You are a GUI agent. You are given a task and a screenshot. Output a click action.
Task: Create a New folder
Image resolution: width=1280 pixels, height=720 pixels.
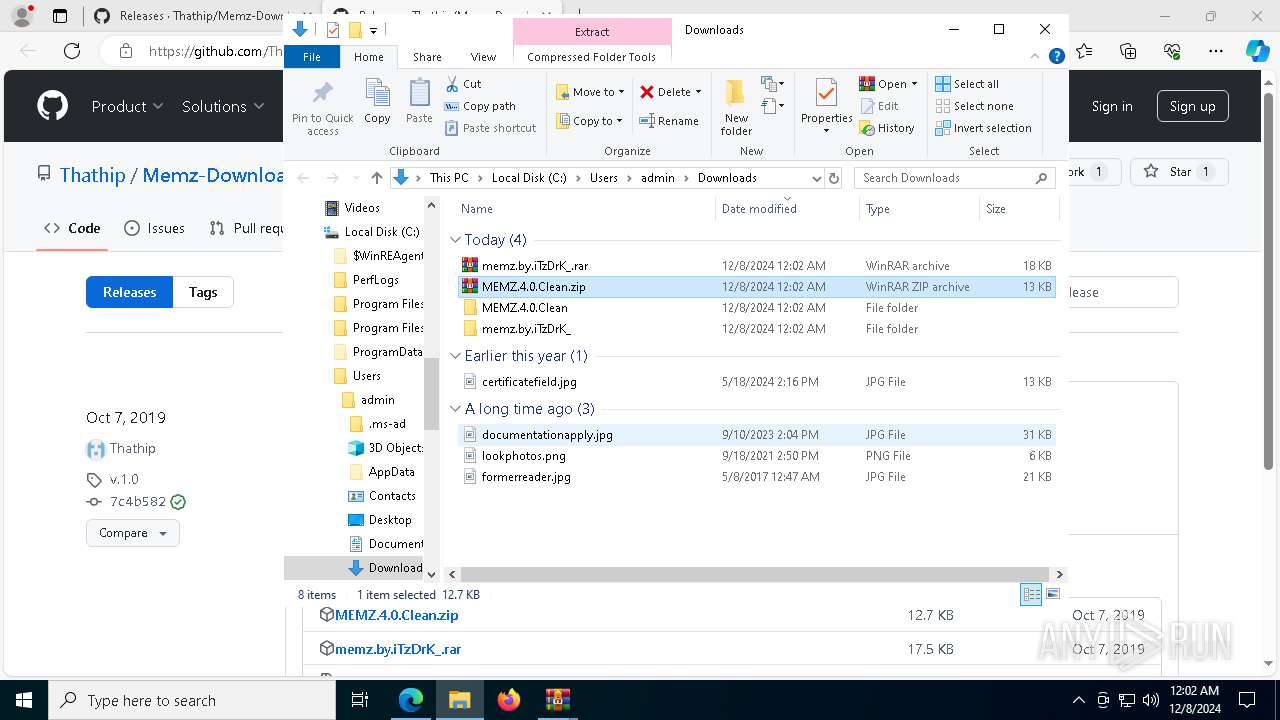tap(736, 107)
